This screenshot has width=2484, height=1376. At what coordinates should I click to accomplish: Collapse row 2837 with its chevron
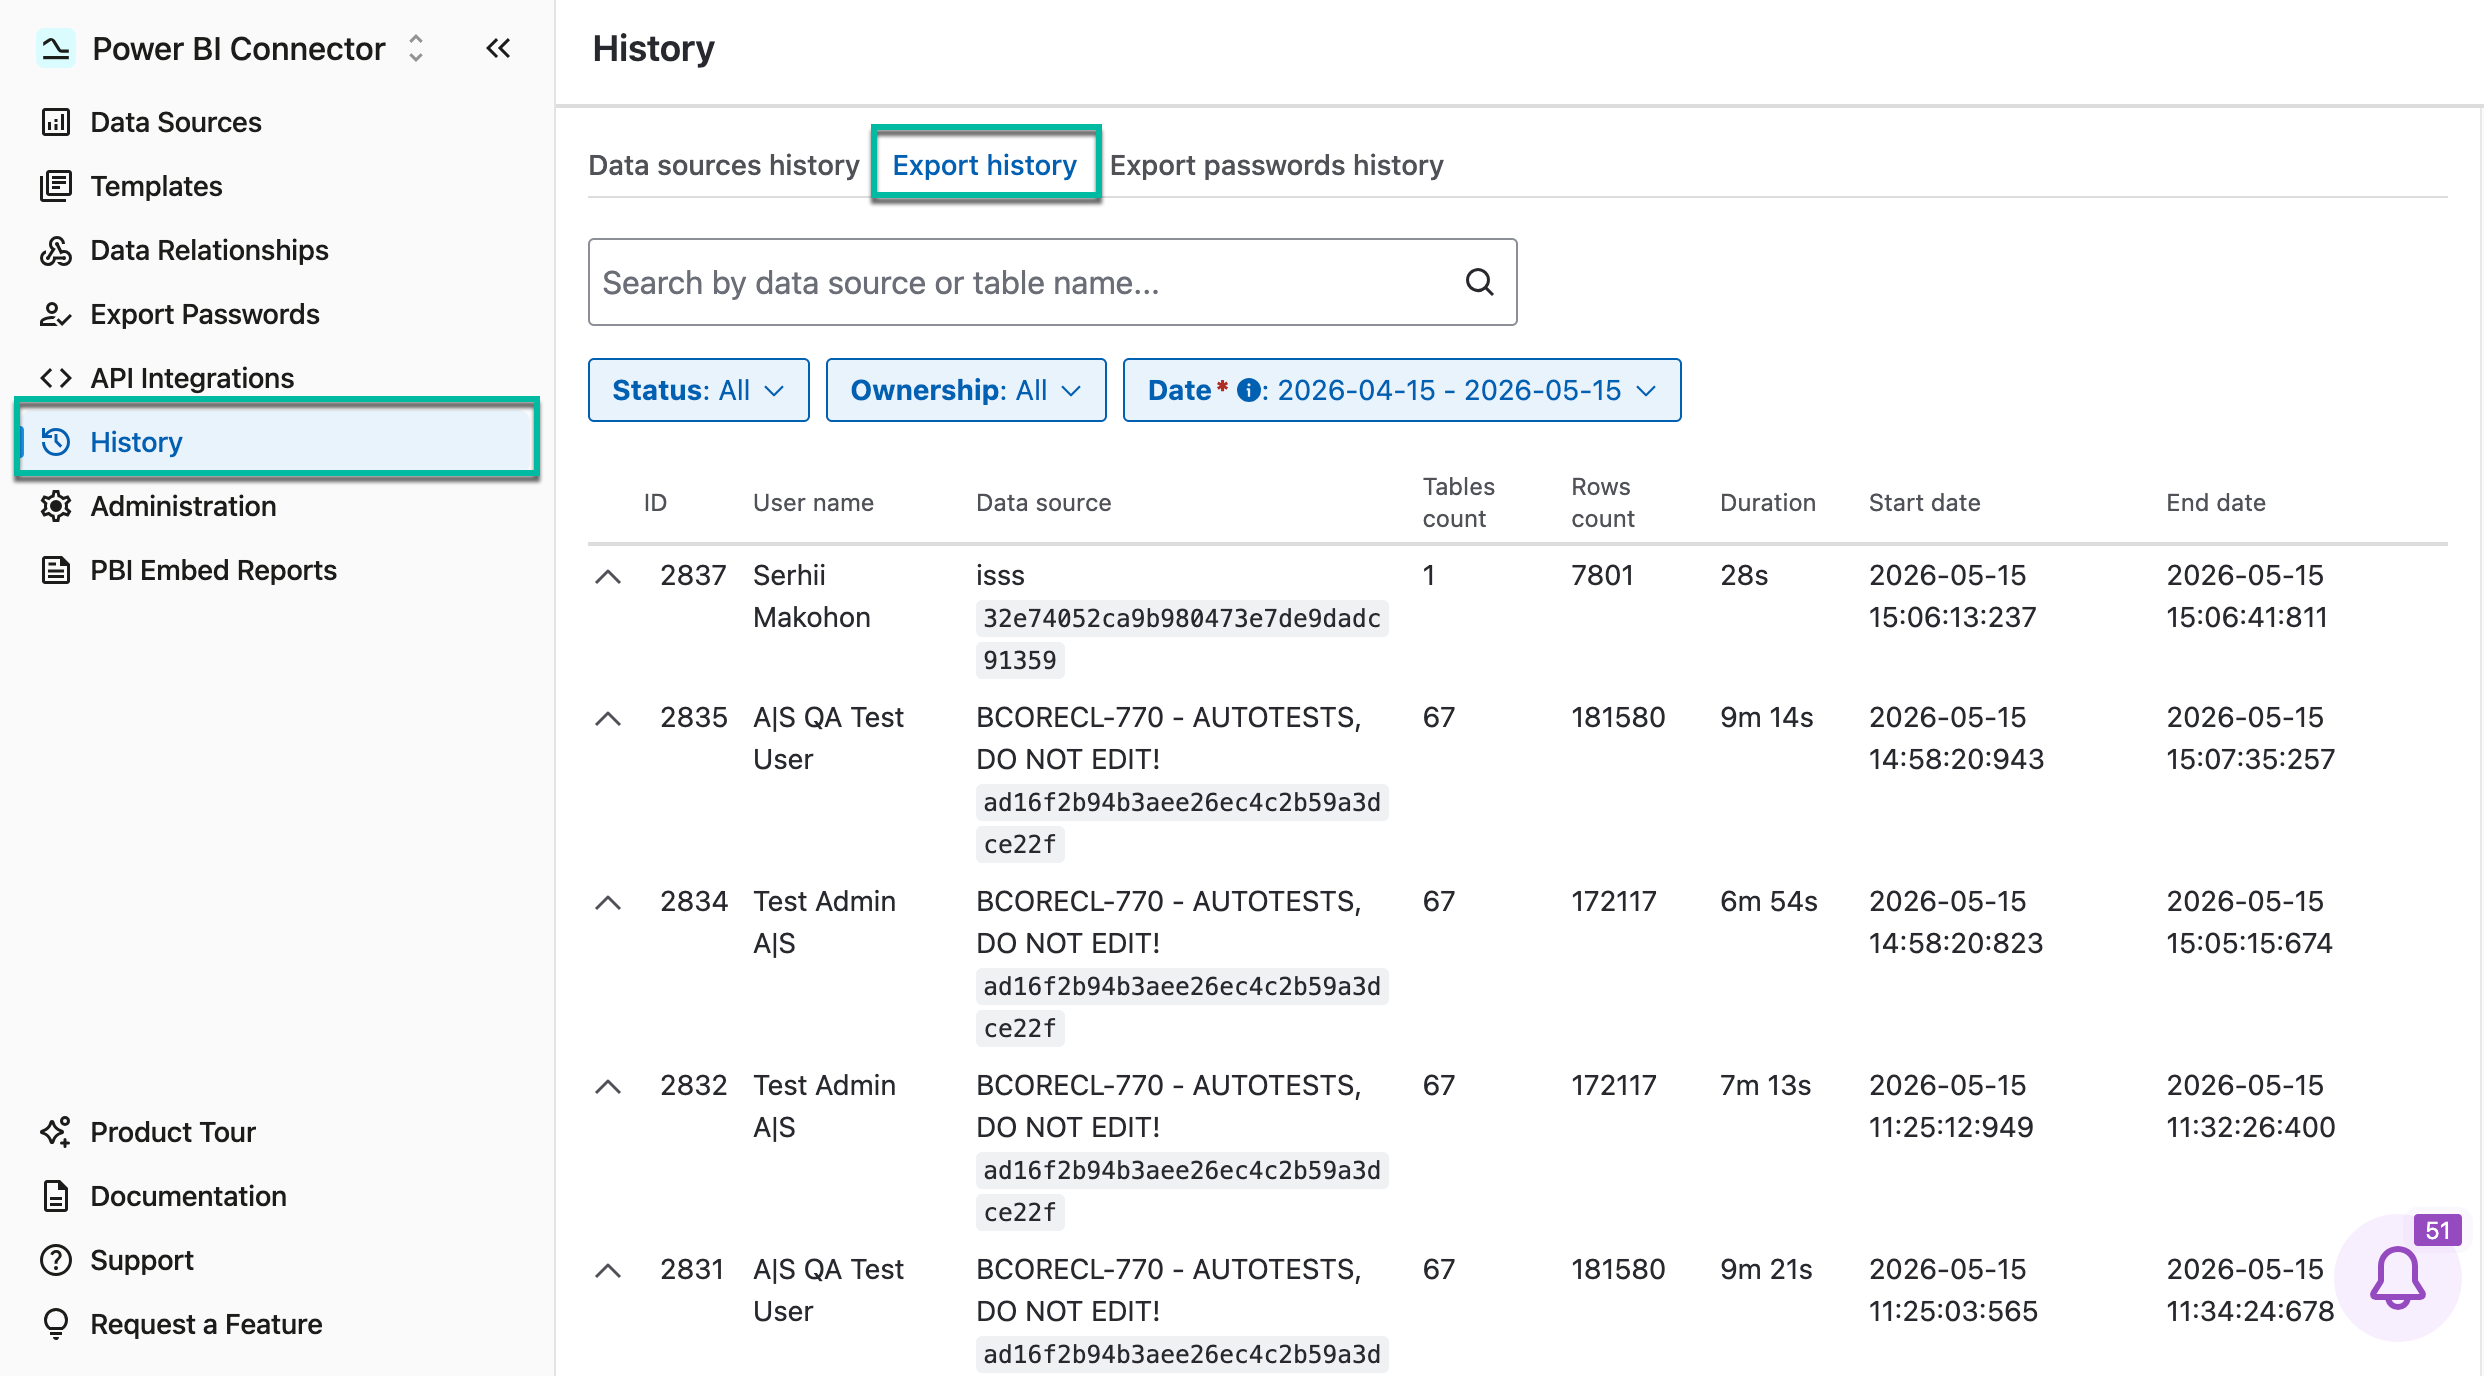tap(608, 577)
